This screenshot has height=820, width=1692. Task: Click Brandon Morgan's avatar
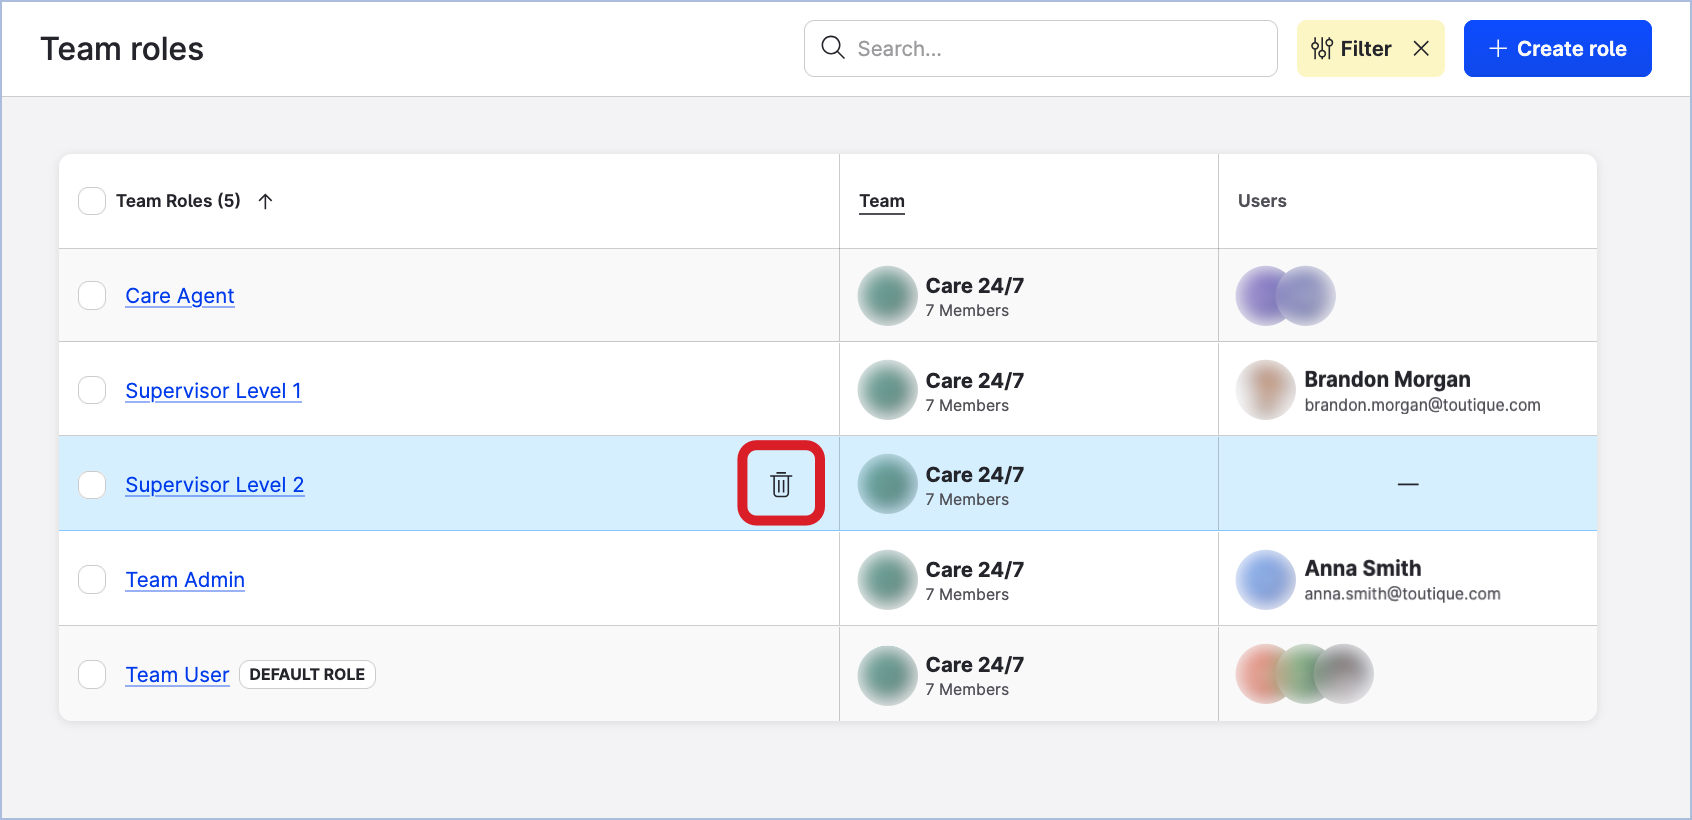click(x=1266, y=390)
